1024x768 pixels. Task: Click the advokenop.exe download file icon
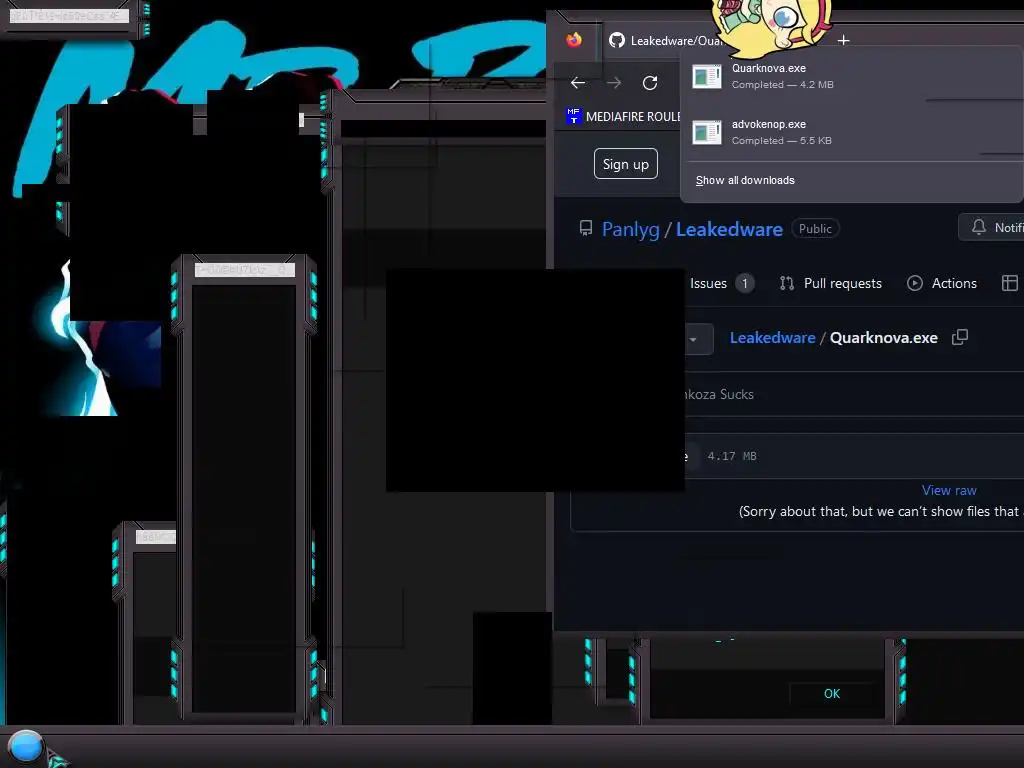707,133
